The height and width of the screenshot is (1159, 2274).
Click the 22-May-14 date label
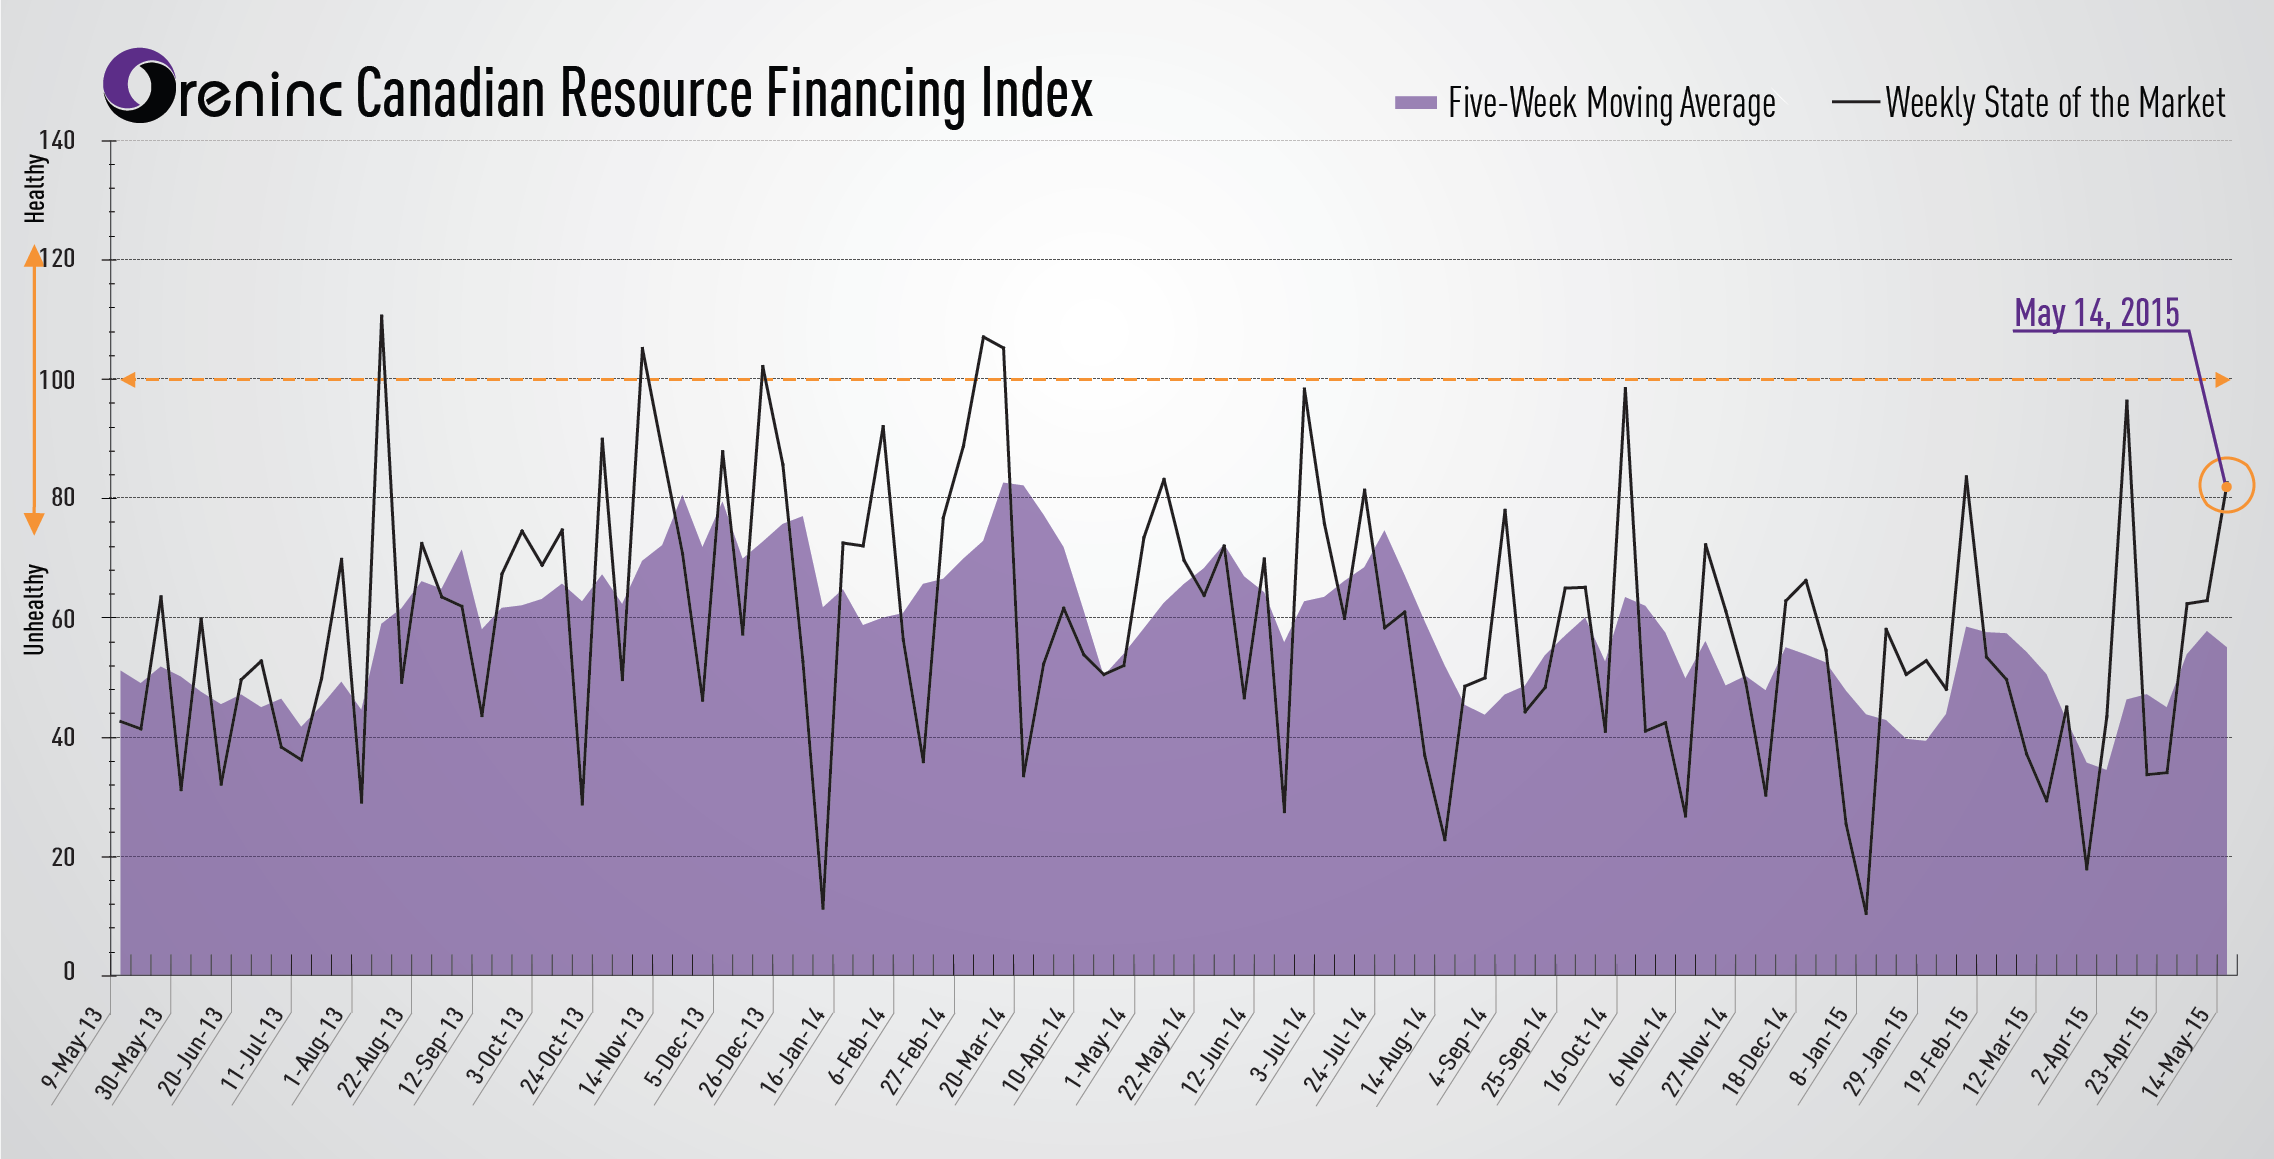pyautogui.click(x=1151, y=1055)
